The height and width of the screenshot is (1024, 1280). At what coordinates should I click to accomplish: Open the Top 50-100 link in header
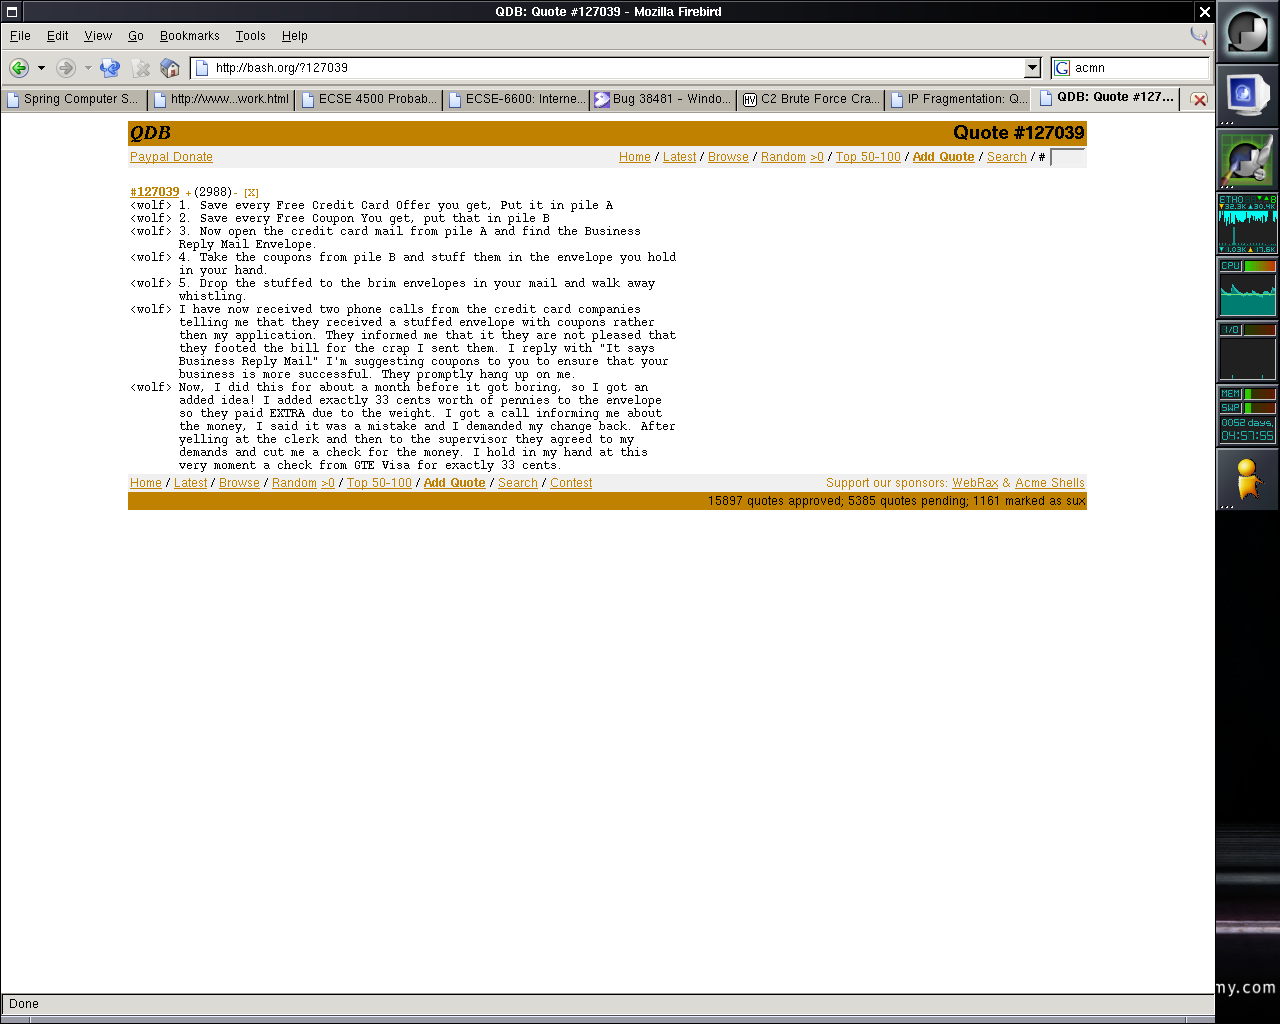click(868, 157)
